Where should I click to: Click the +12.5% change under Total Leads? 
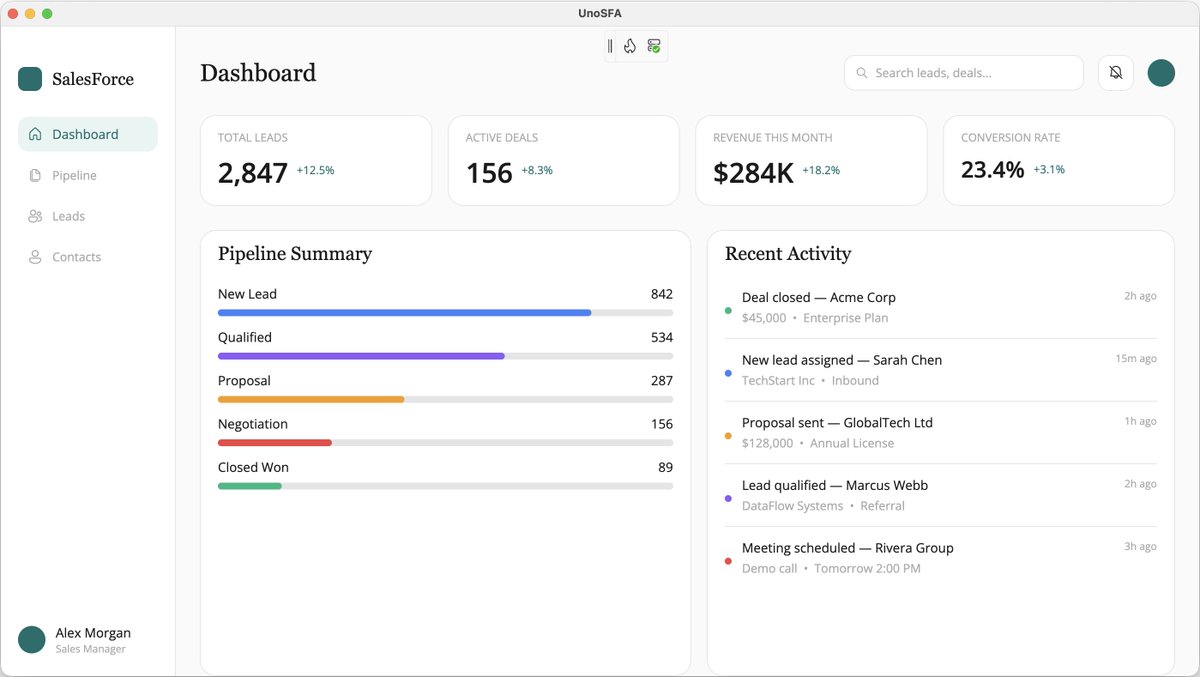[x=315, y=171]
